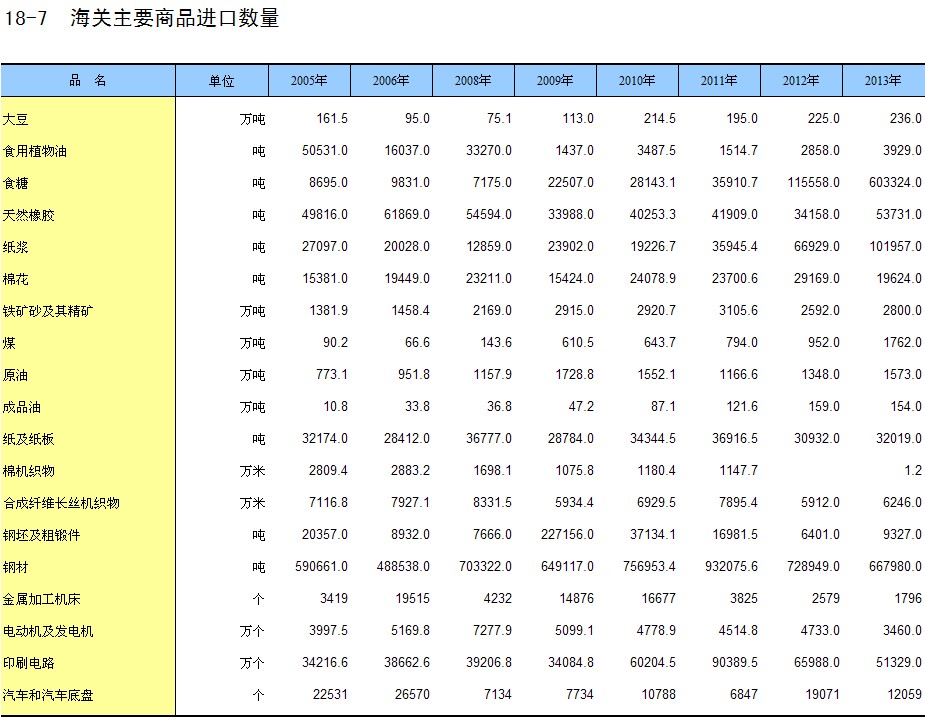Click the 2005年 column header
Image resolution: width=925 pixels, height=717 pixels.
309,80
